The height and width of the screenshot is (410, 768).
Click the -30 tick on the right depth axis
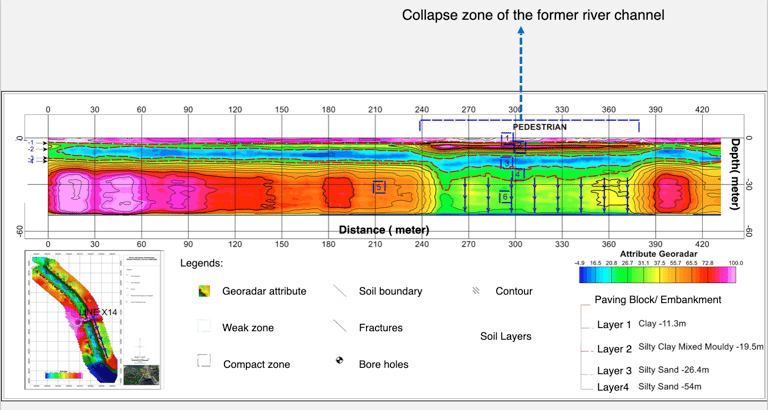(x=747, y=186)
